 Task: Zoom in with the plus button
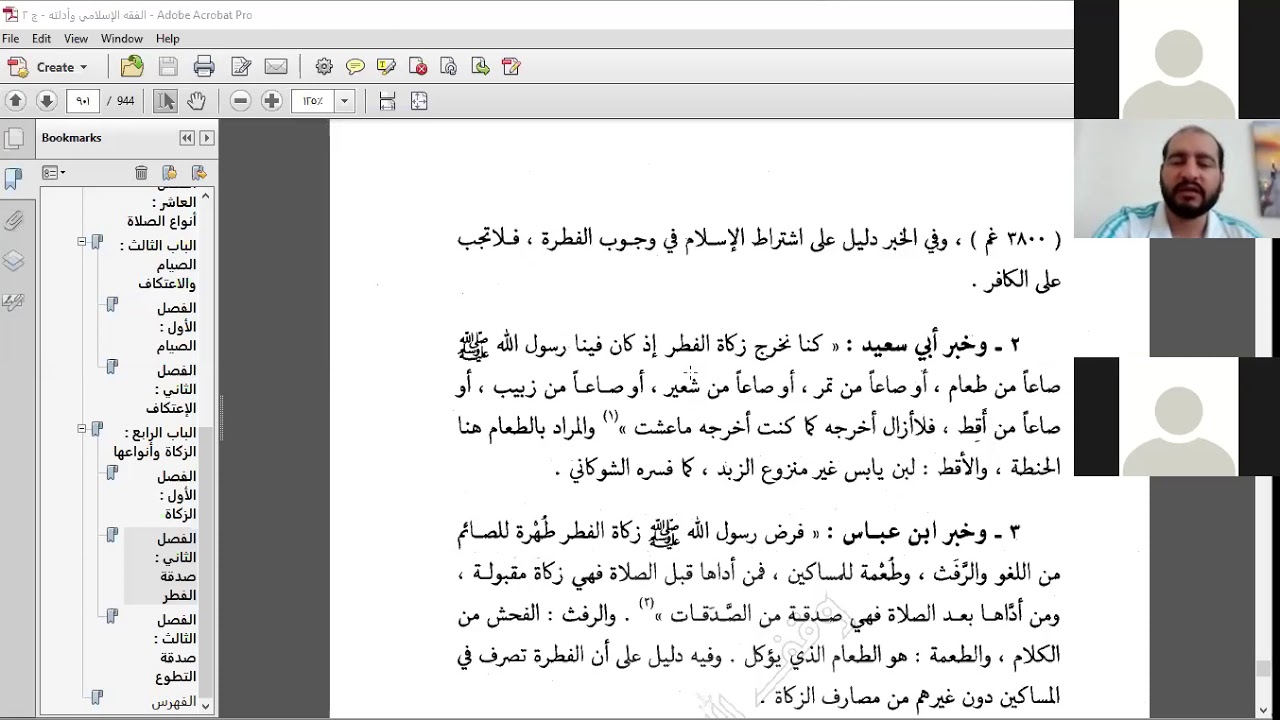(271, 100)
